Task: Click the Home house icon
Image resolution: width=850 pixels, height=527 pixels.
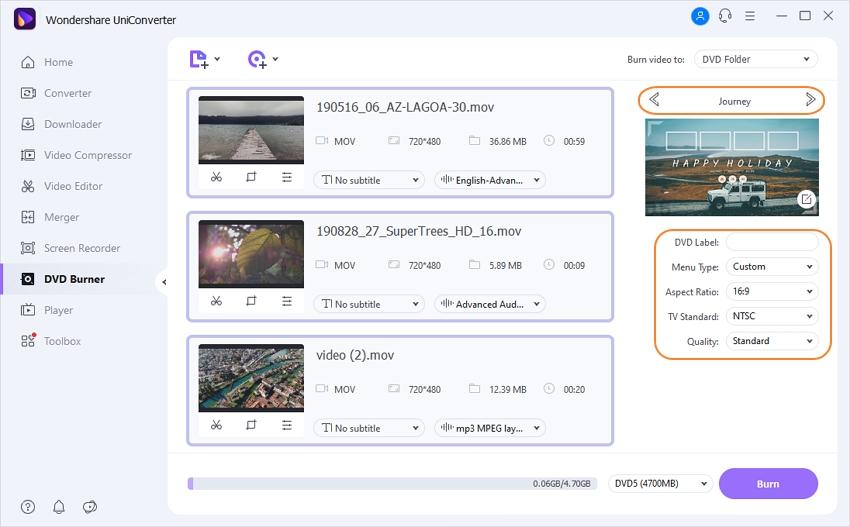Action: click(28, 62)
